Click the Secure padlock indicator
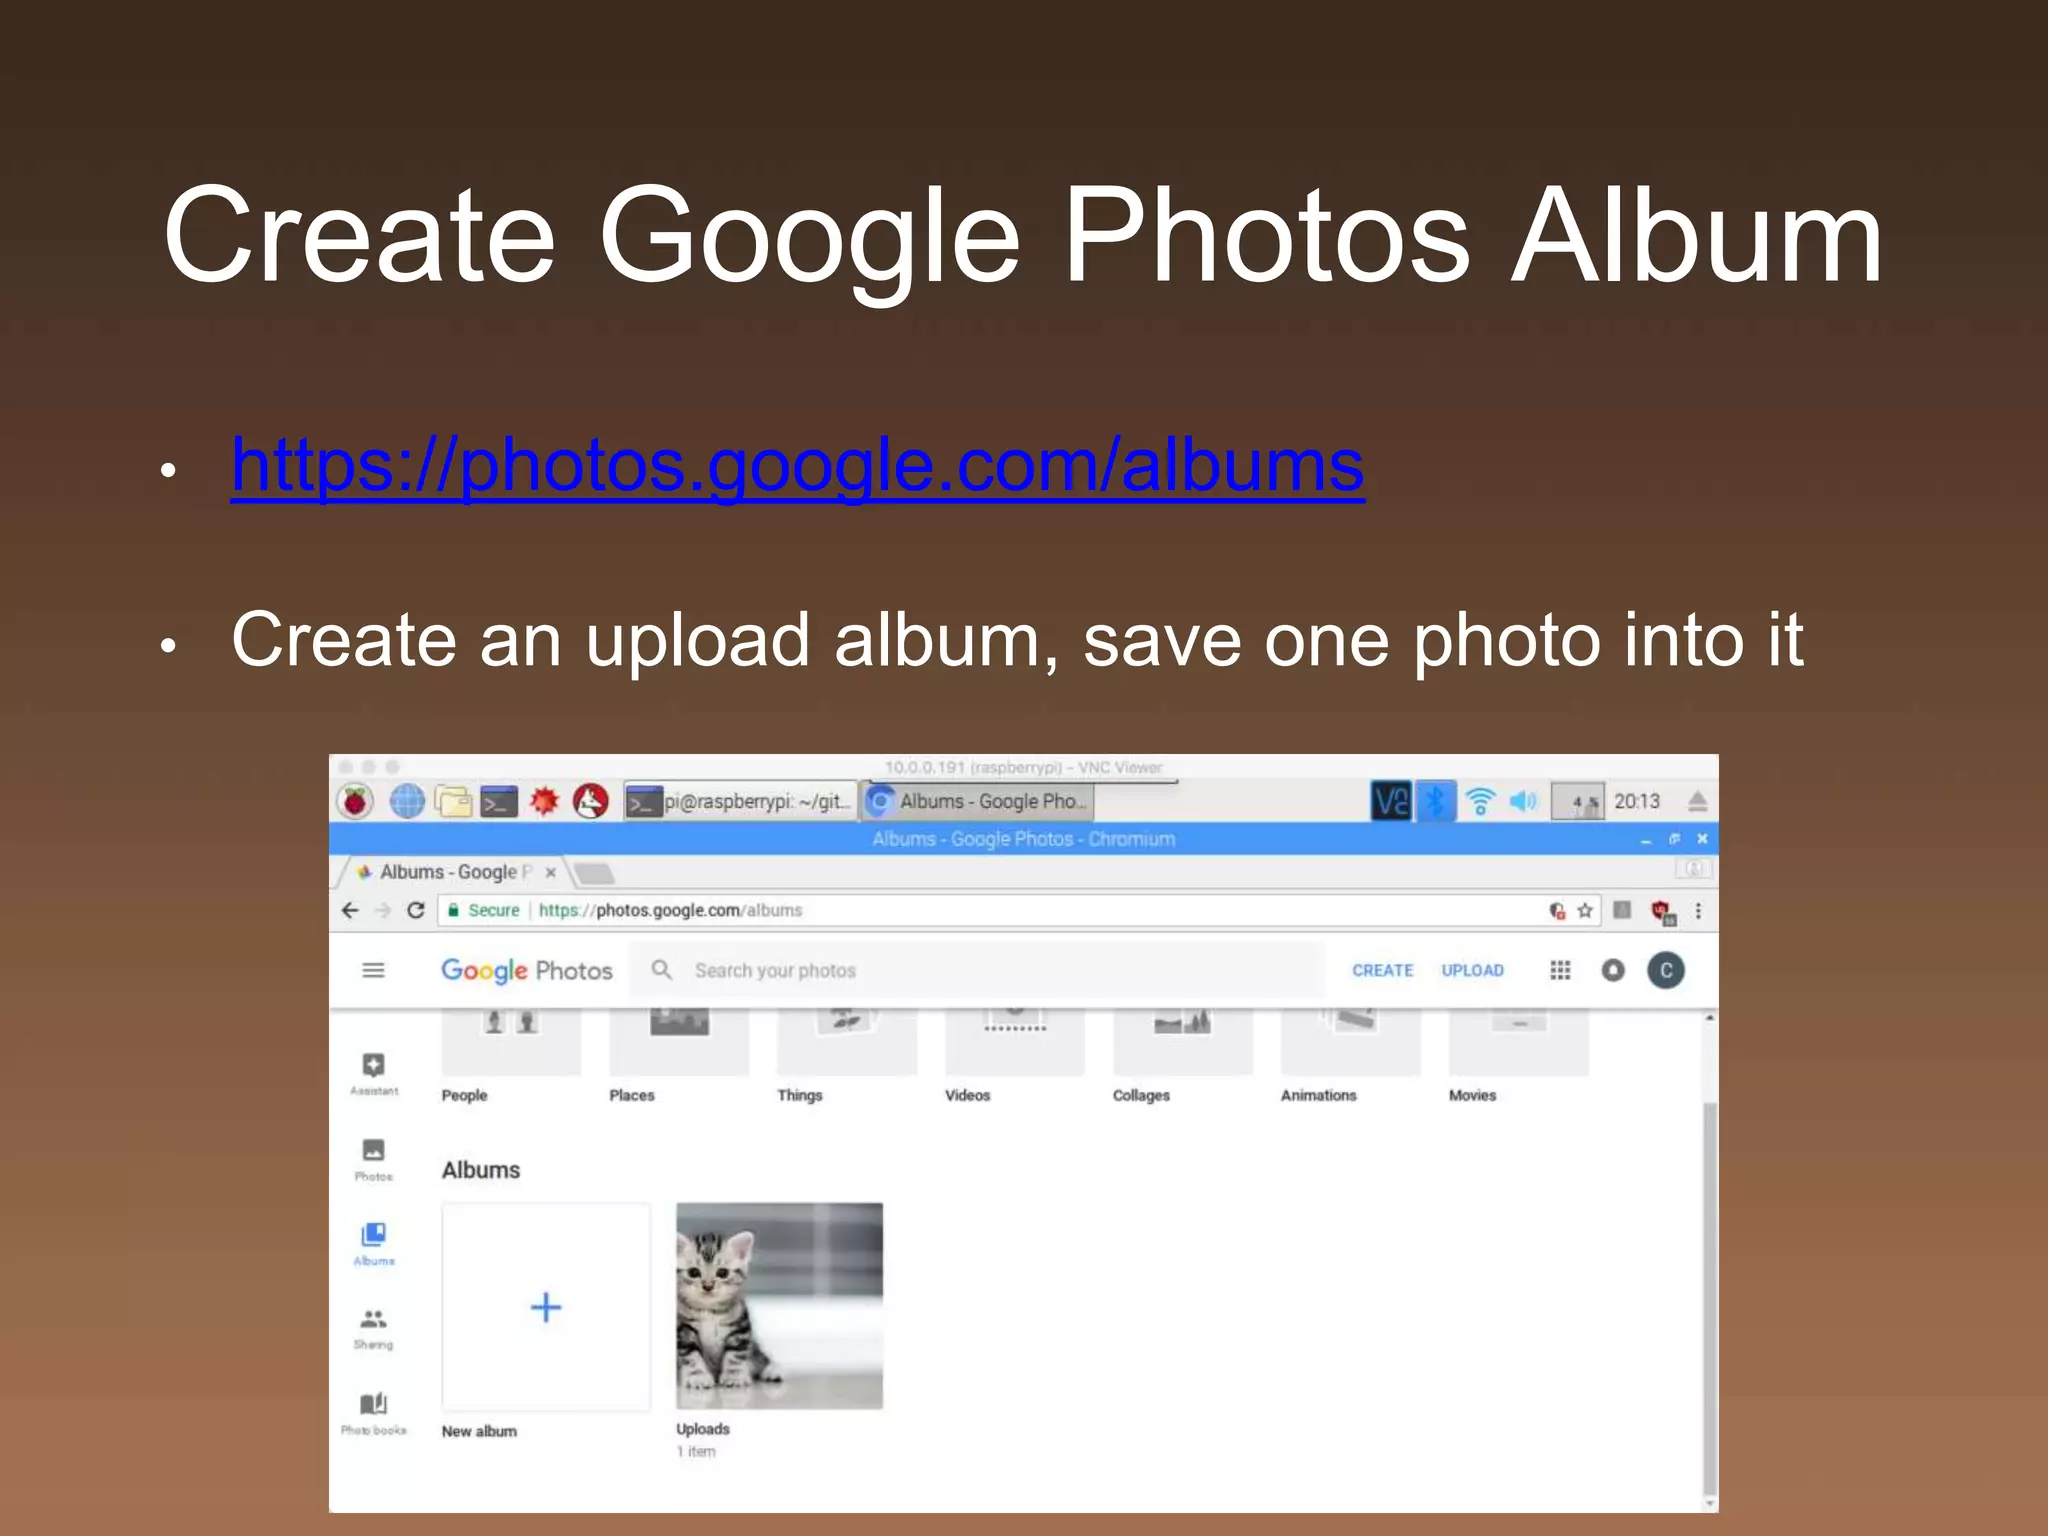 pyautogui.click(x=483, y=910)
